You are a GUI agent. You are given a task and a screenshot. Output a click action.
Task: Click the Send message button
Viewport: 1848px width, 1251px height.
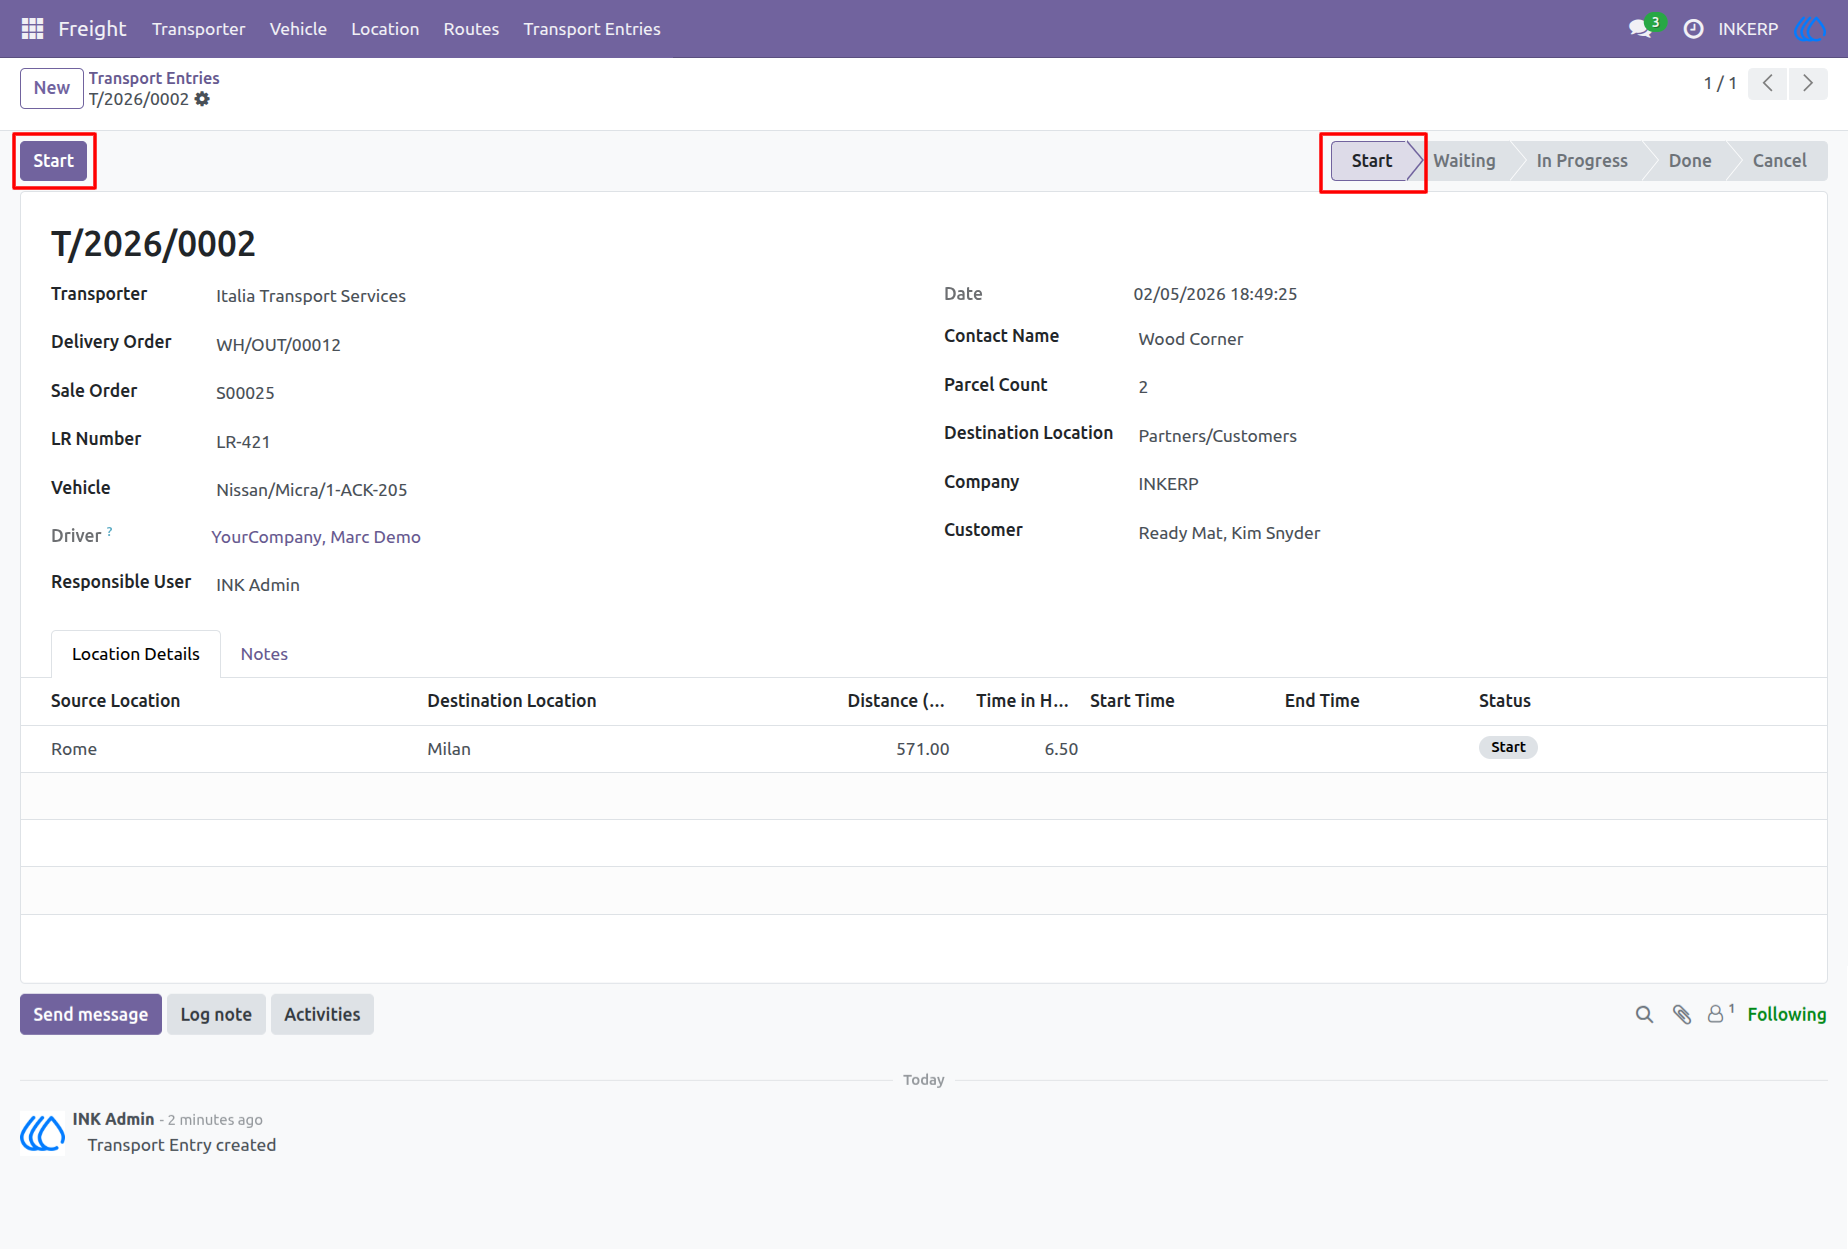click(91, 1015)
